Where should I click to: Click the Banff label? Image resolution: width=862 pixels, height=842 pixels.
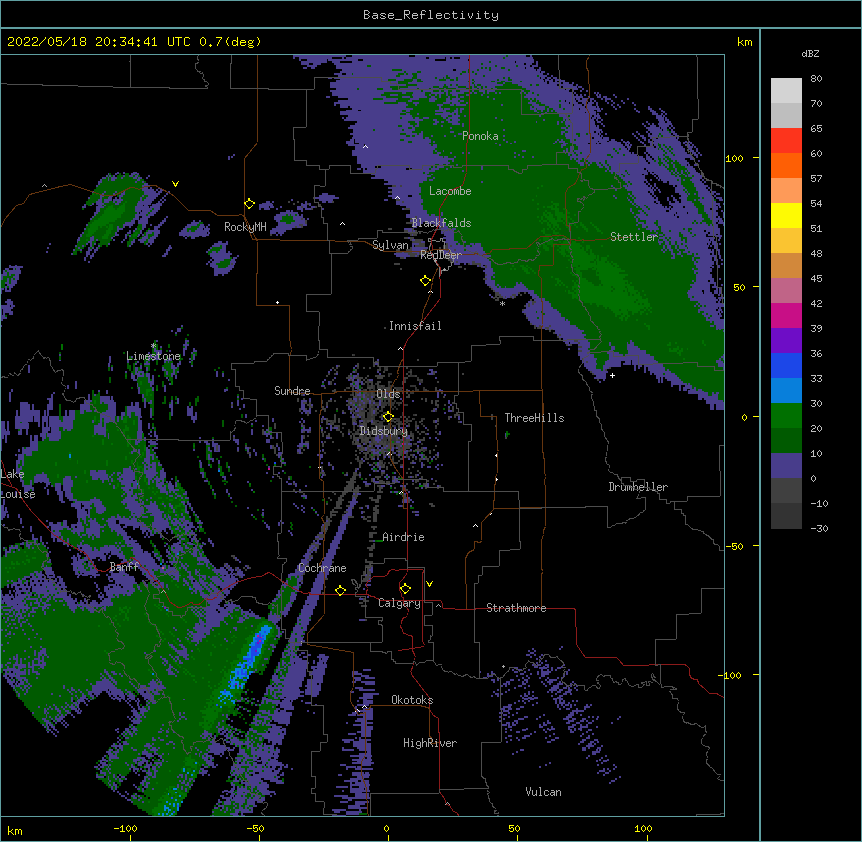coord(124,567)
